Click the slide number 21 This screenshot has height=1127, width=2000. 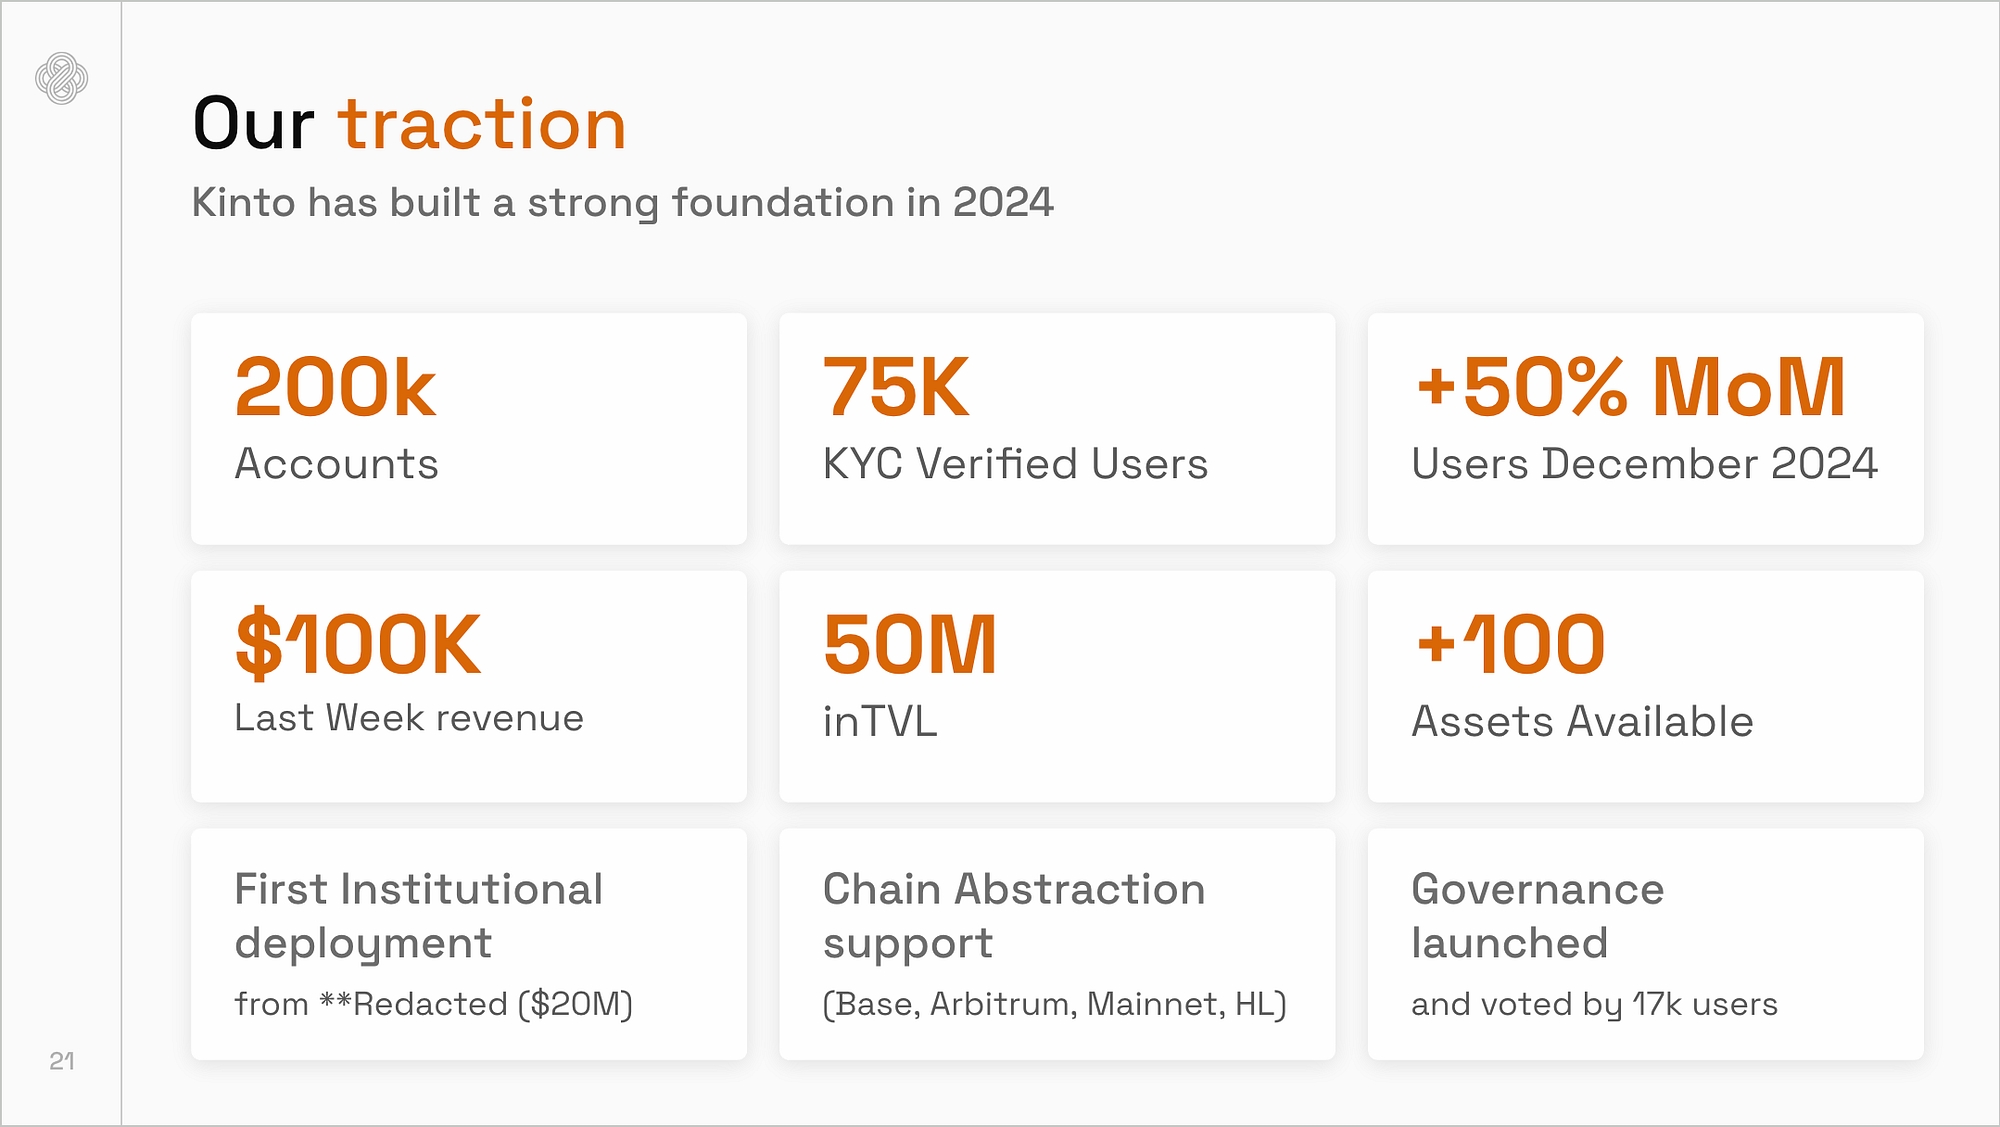tap(62, 1061)
